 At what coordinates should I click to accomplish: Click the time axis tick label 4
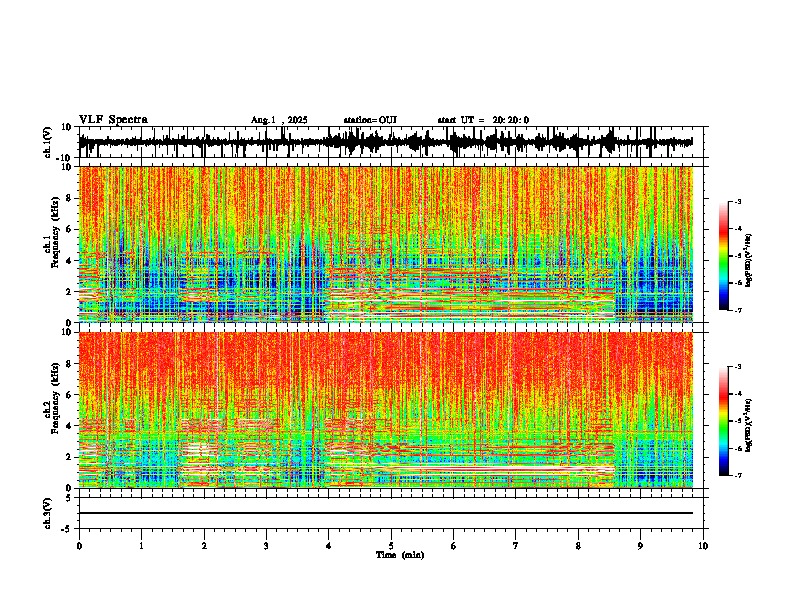[x=329, y=546]
